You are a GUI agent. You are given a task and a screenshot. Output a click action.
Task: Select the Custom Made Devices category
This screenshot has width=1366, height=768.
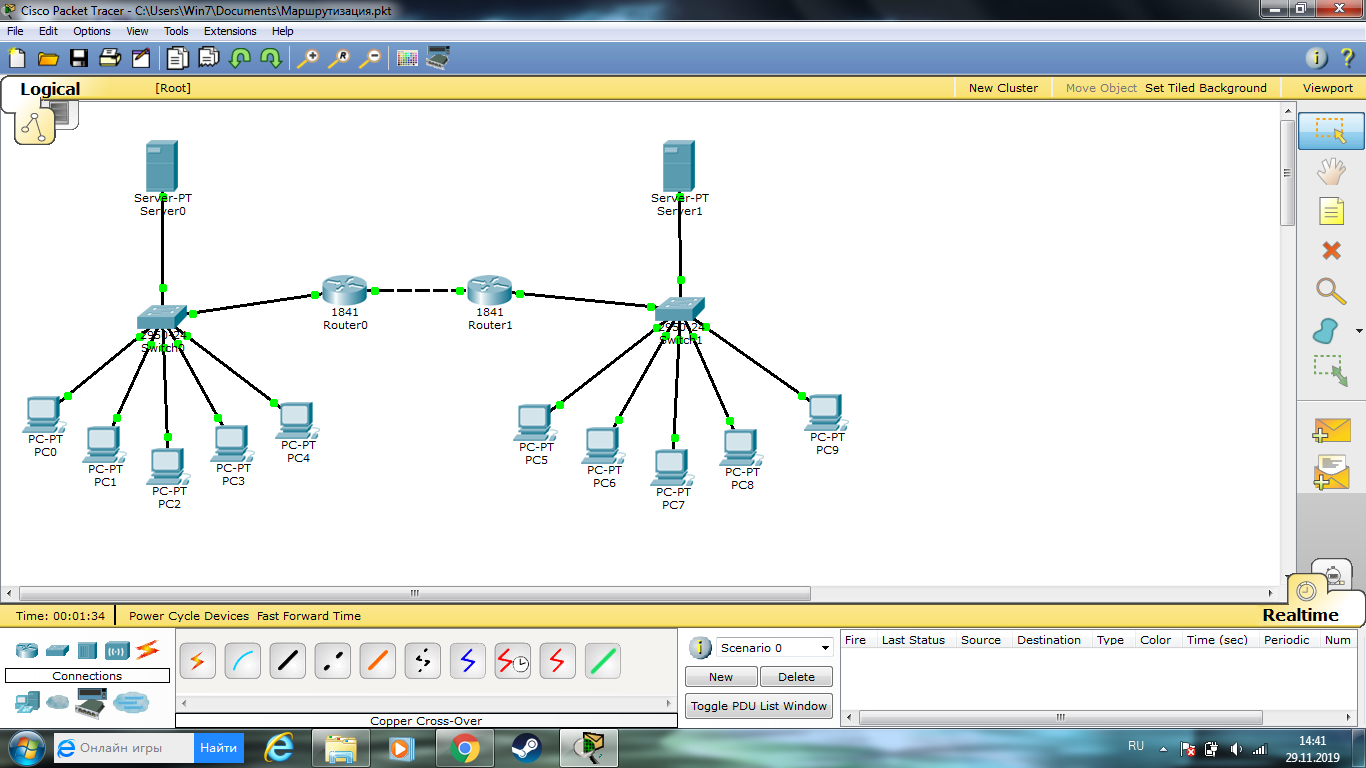click(x=91, y=703)
